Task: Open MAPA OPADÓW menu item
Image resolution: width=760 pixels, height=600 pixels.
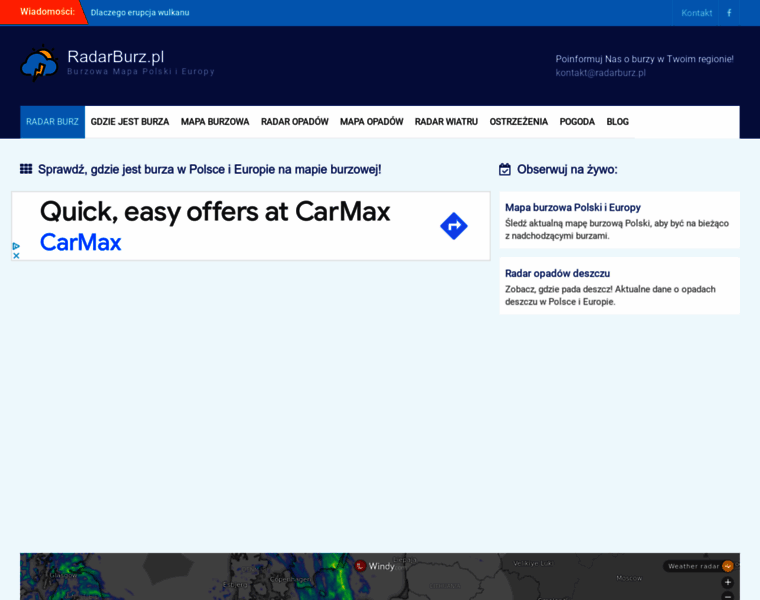Action: pyautogui.click(x=372, y=122)
